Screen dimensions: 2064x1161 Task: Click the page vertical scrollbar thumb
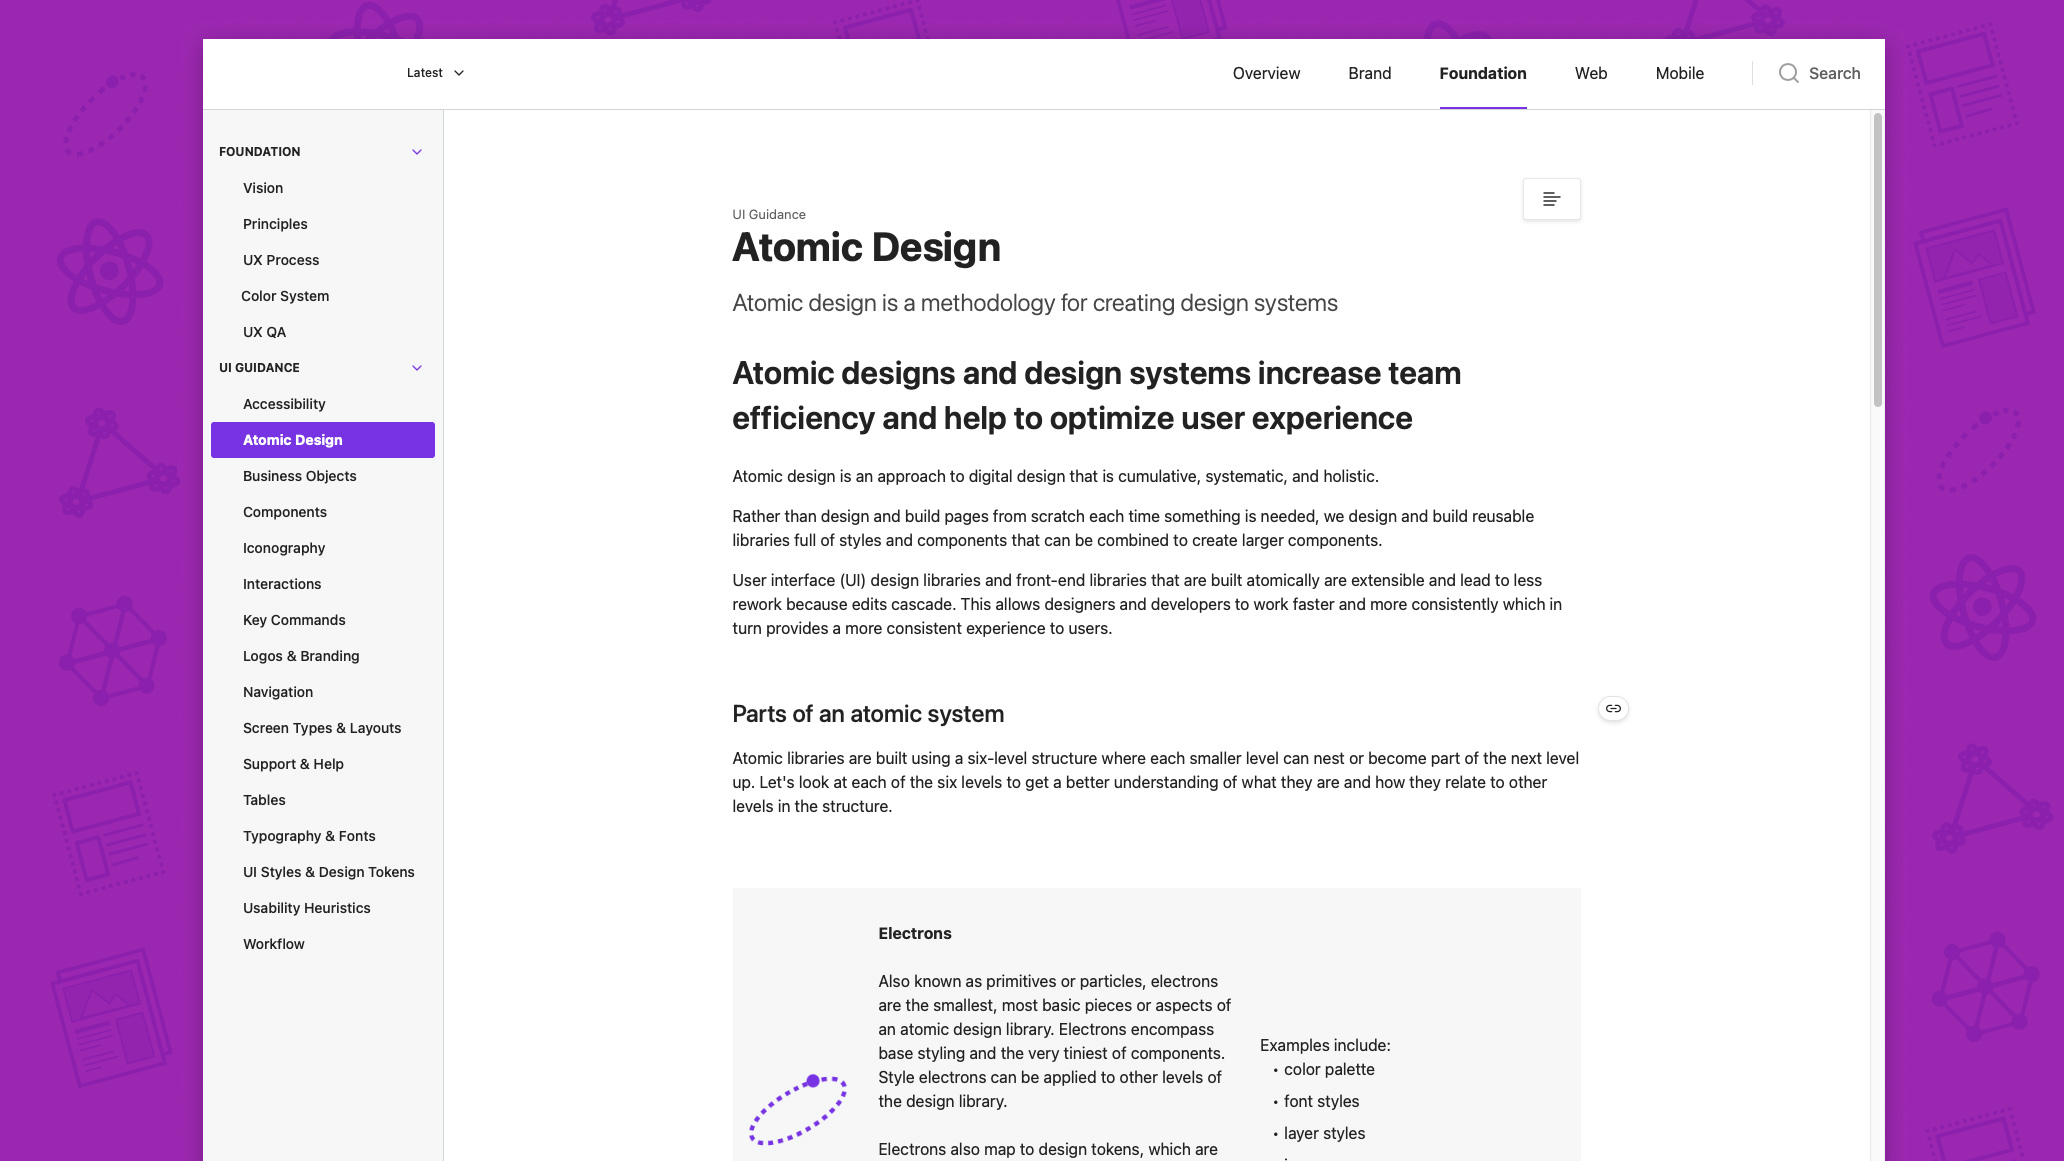[1877, 260]
